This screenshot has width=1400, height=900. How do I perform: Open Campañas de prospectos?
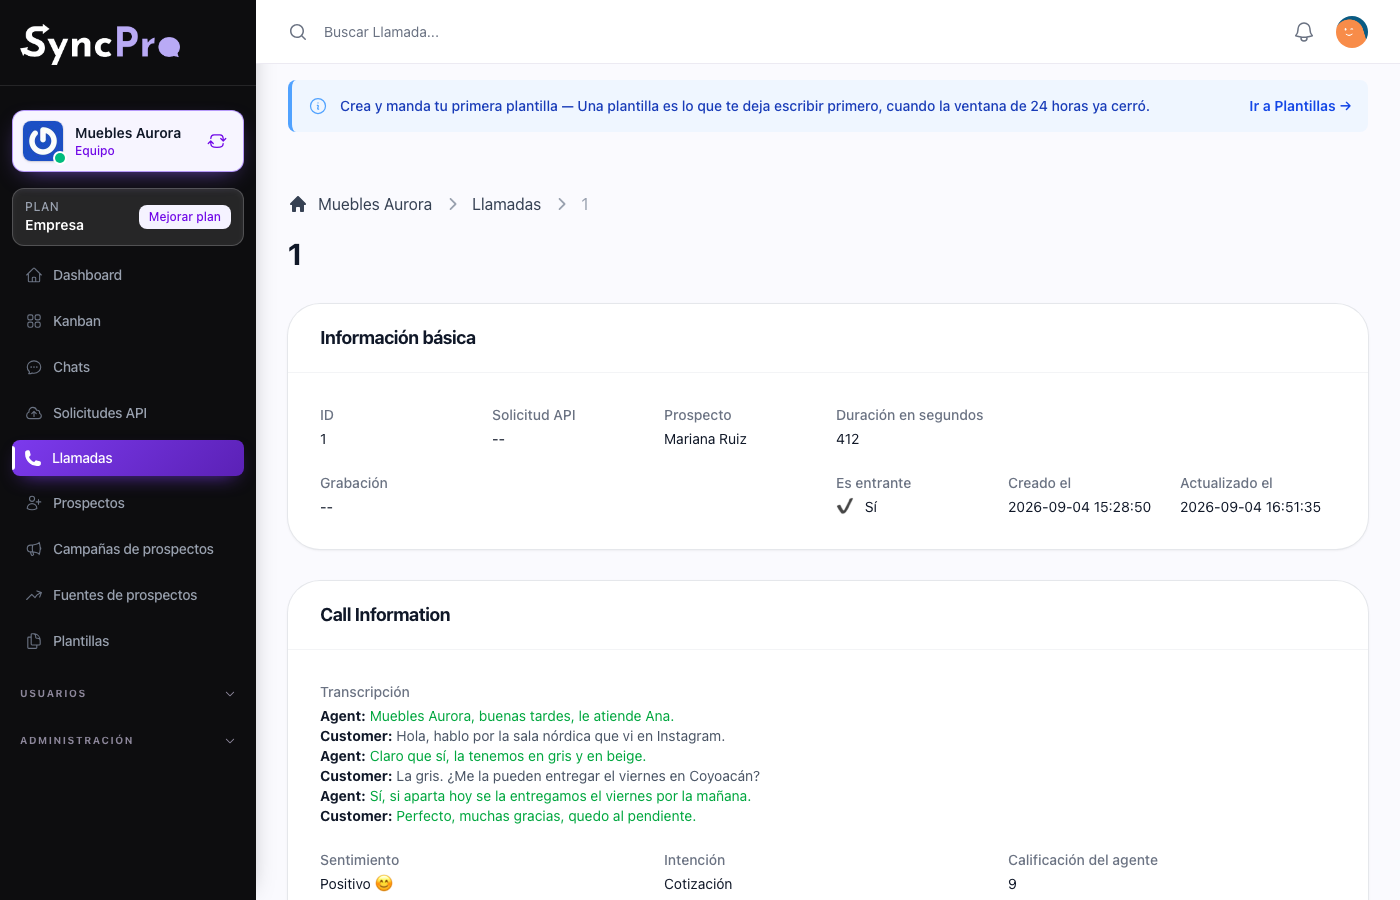pos(128,549)
